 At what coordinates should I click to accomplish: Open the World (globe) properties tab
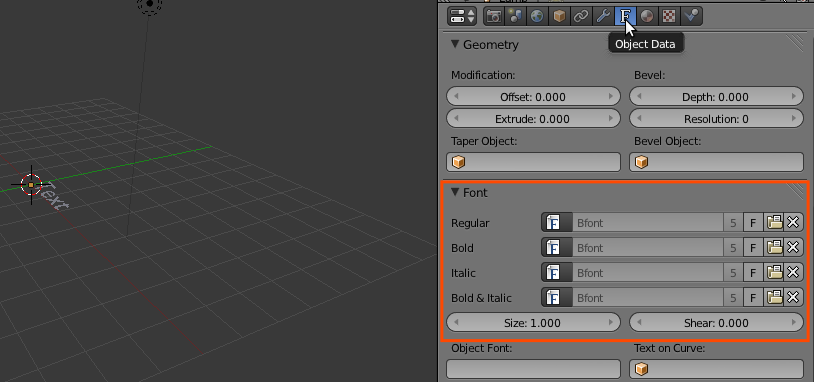(537, 16)
